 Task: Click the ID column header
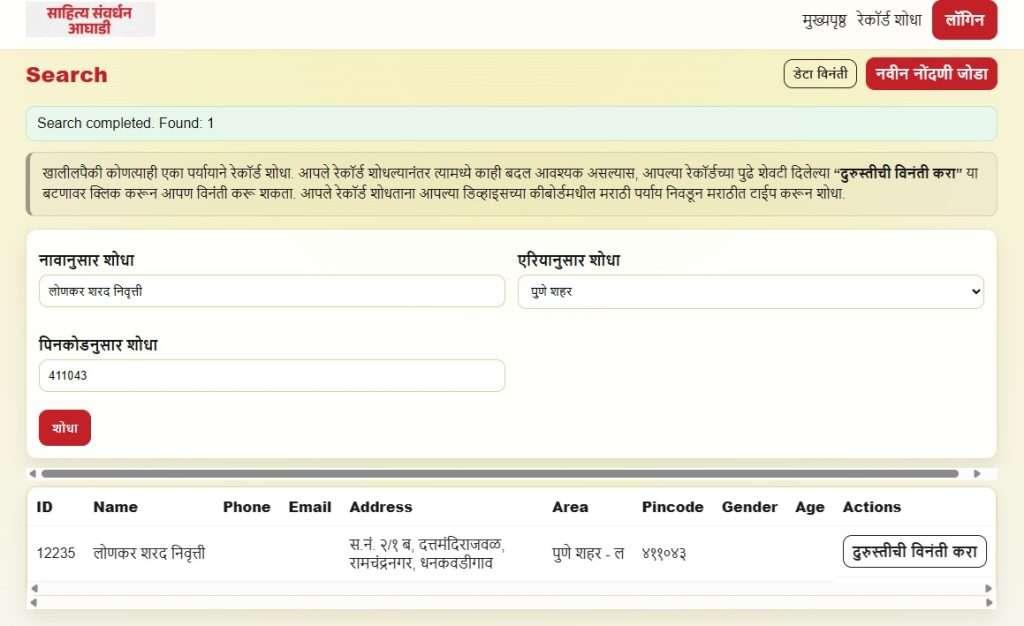[45, 507]
